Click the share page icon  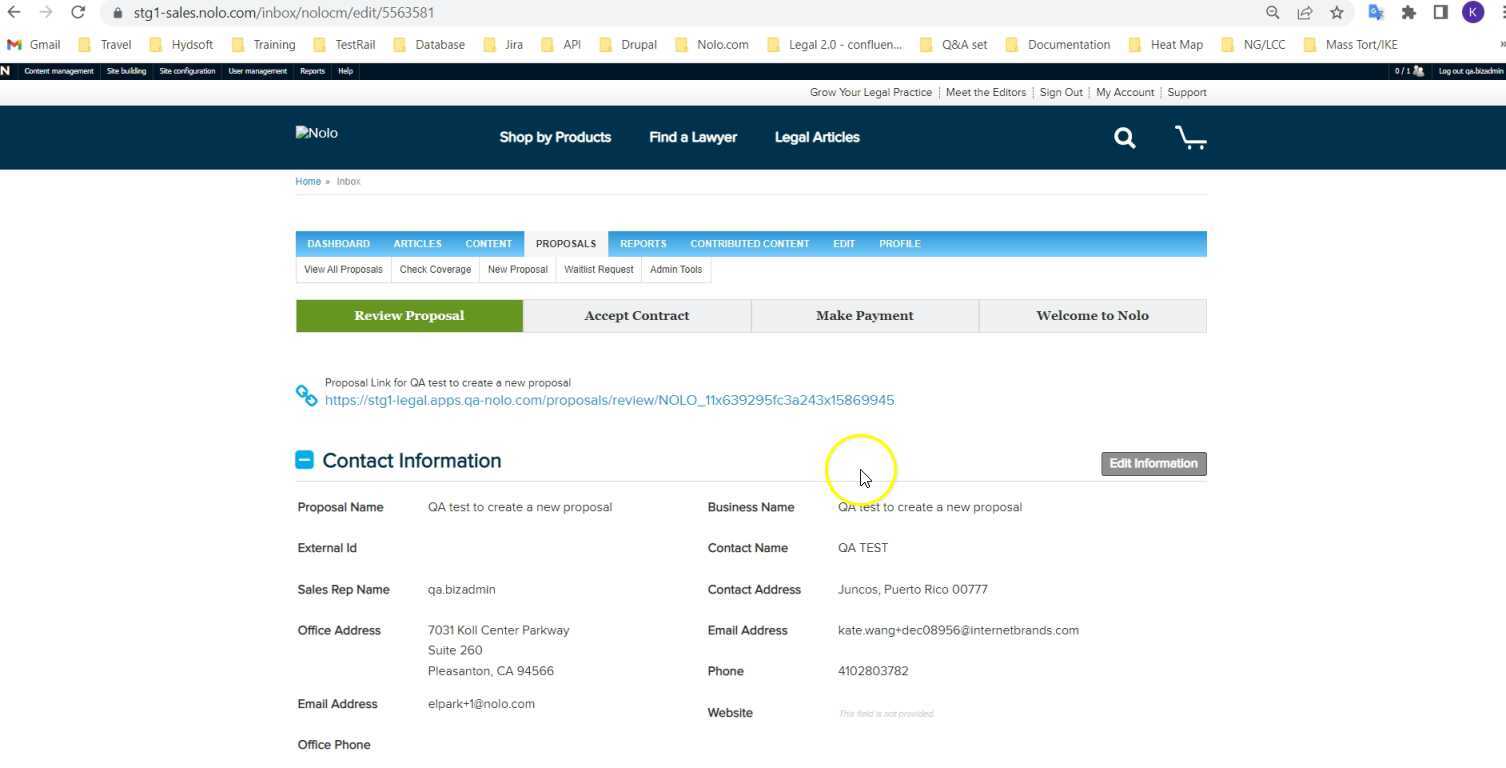(1305, 13)
